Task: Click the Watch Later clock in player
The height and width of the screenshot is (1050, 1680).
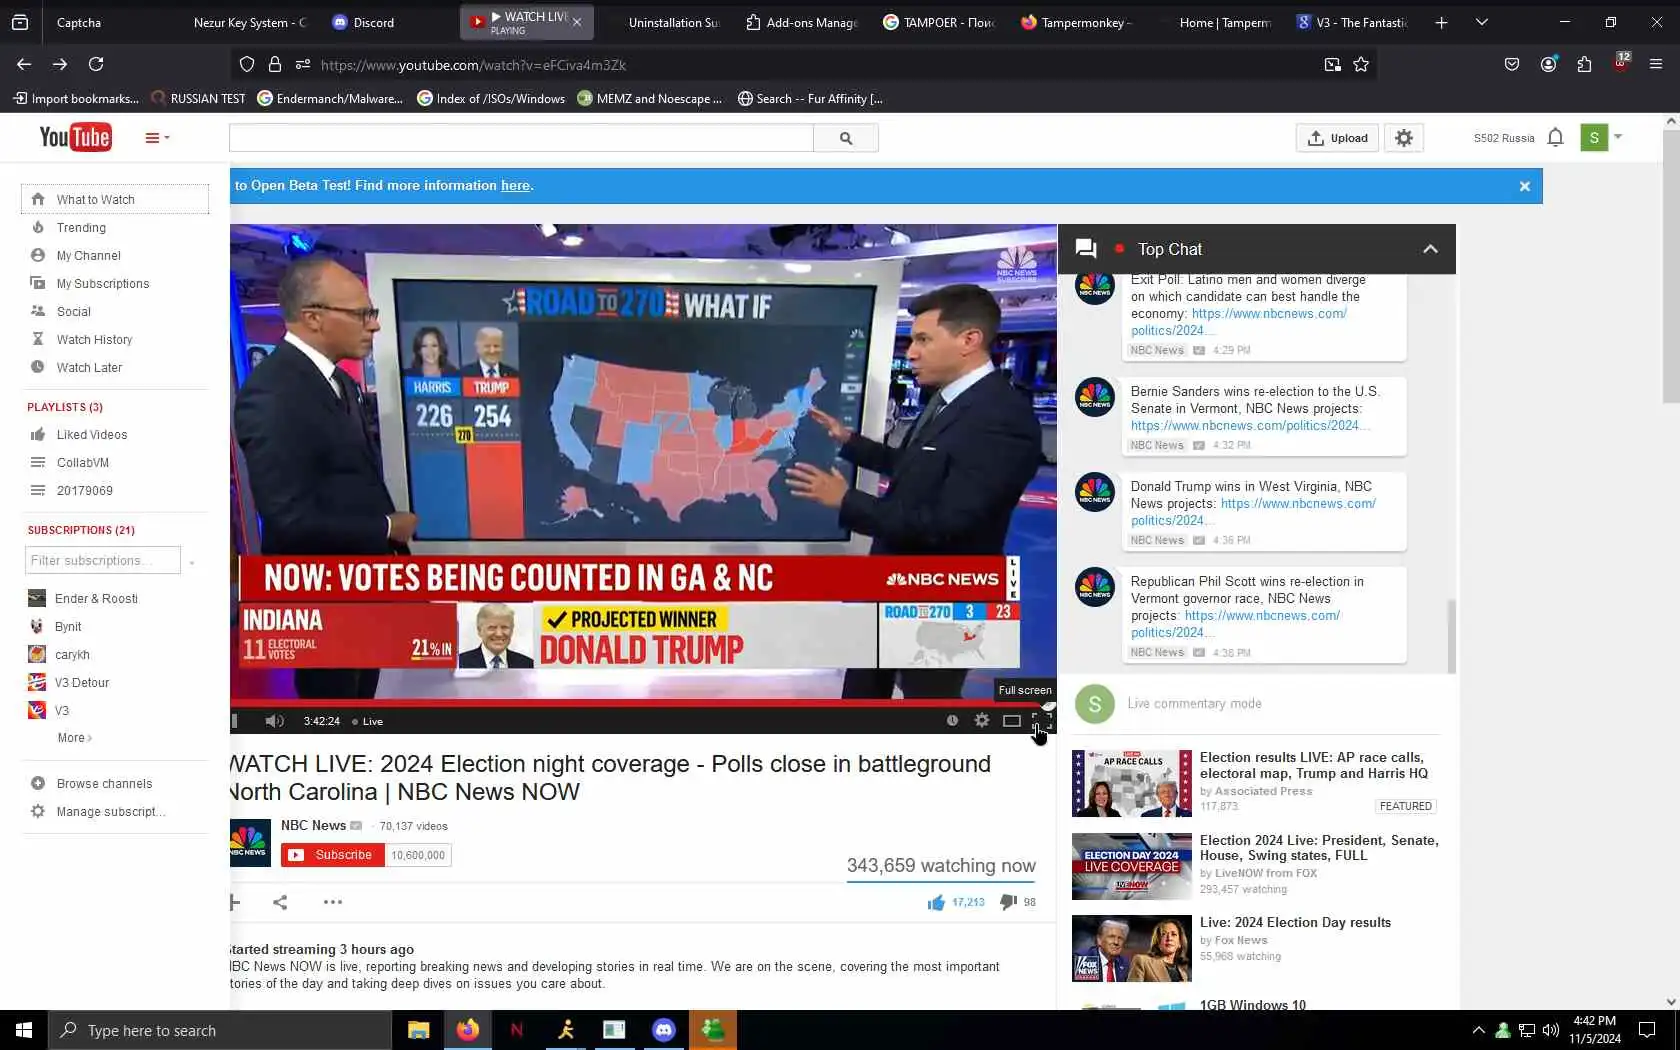Action: (x=952, y=720)
